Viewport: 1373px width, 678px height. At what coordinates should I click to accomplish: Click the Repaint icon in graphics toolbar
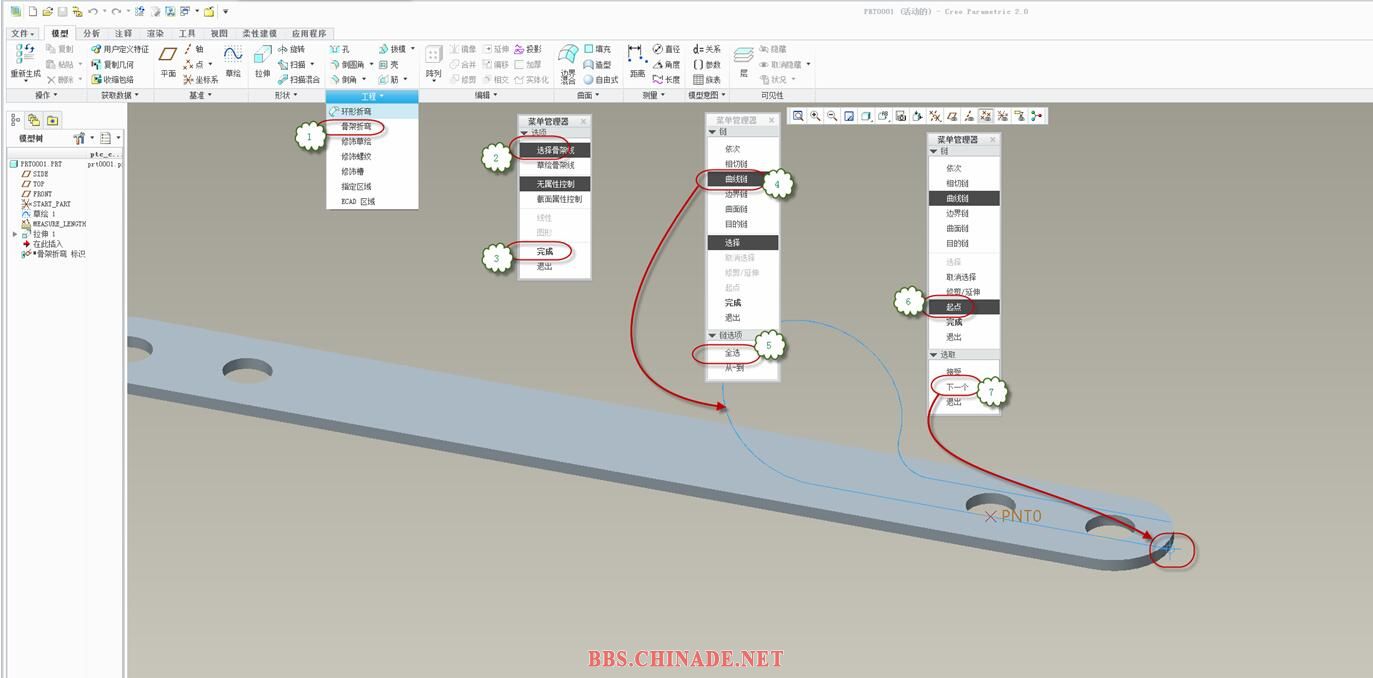[x=849, y=116]
